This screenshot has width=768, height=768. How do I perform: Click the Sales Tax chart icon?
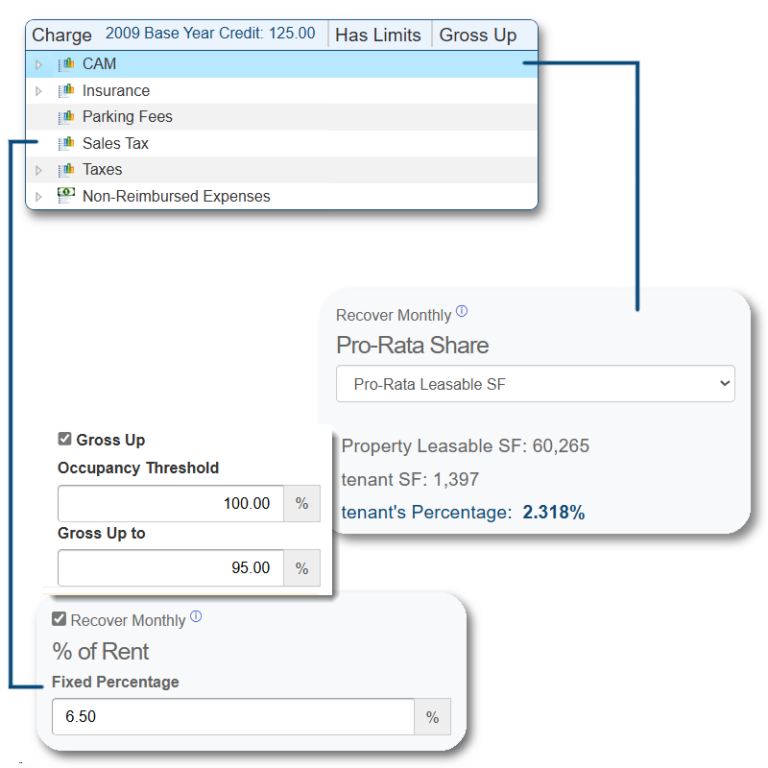click(67, 144)
